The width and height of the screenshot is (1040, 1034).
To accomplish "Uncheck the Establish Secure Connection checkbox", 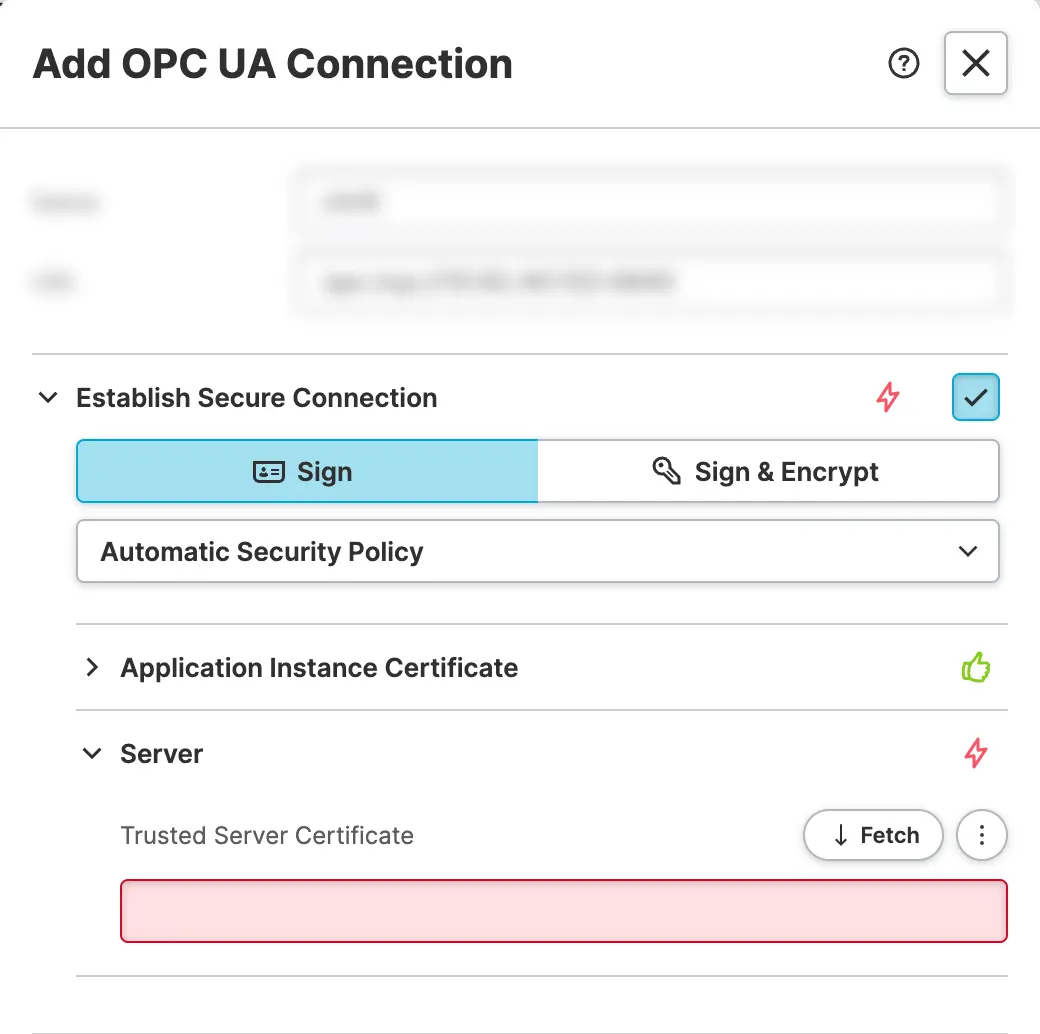I will [x=975, y=398].
